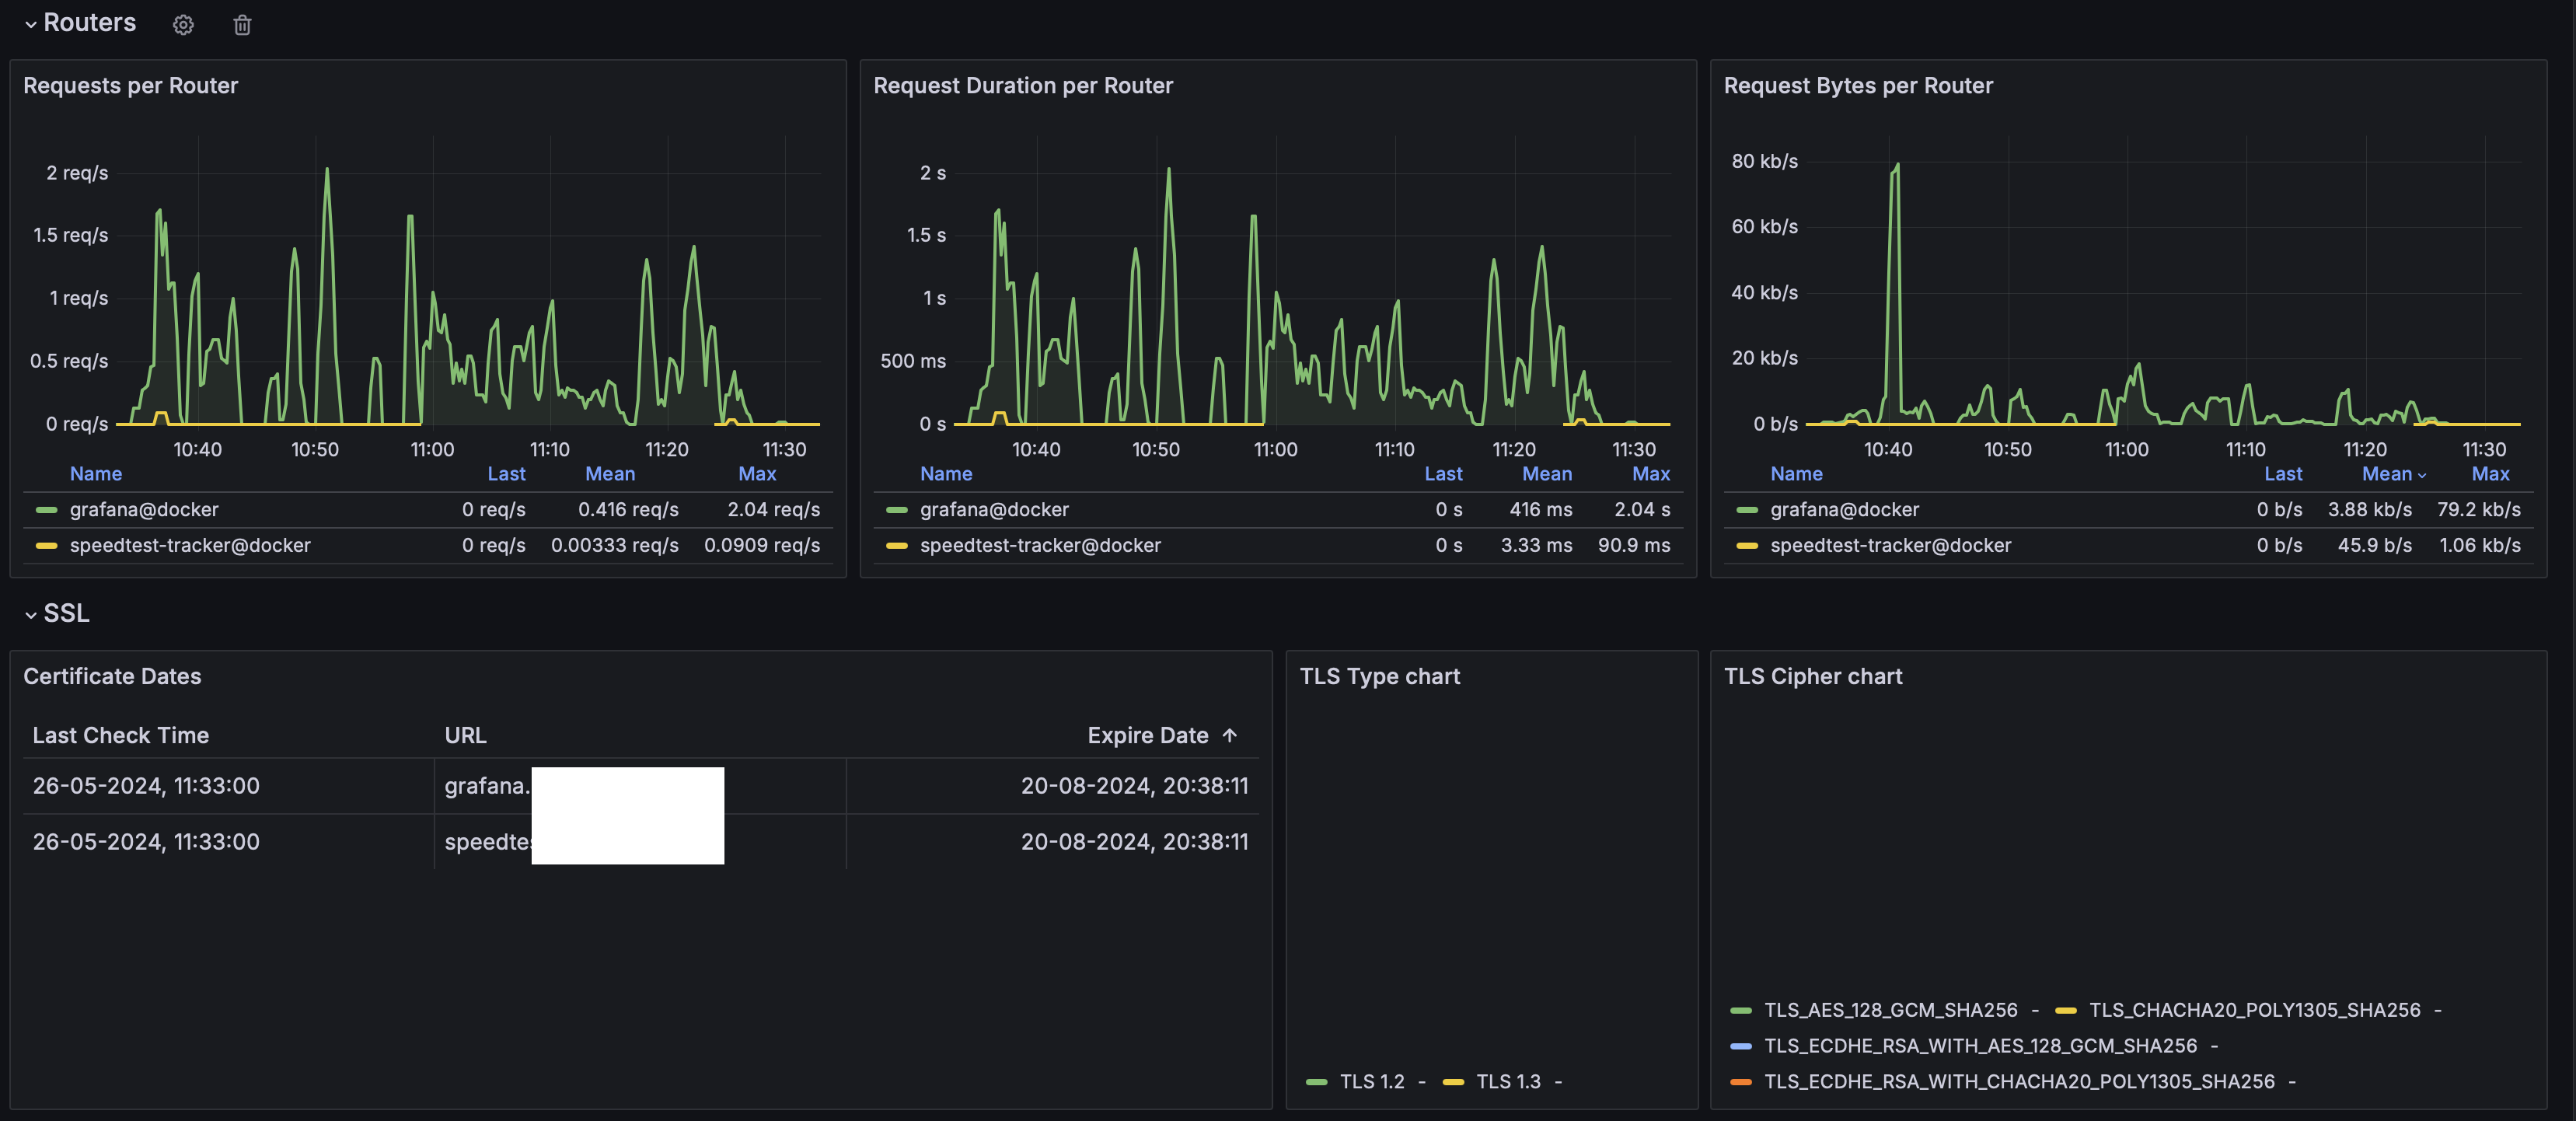Toggle speedtest-tracker@docker series in Request Duration legend
Viewport: 2576px width, 1121px height.
click(1040, 546)
